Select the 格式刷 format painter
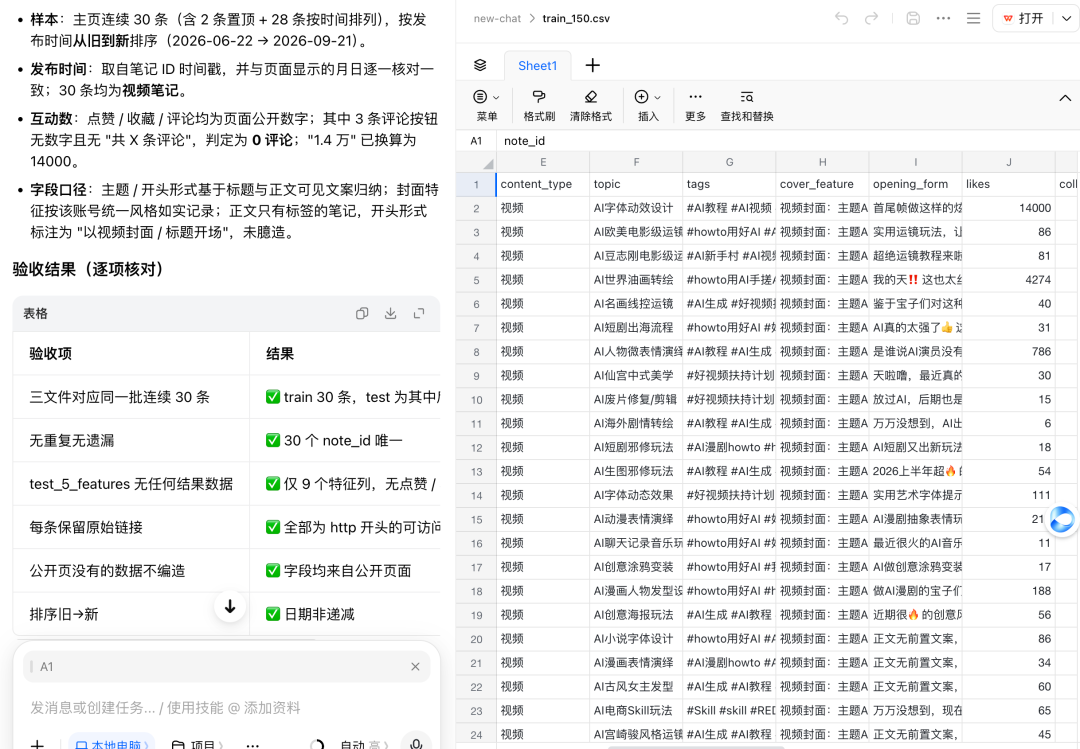This screenshot has height=749, width=1080. 539,105
